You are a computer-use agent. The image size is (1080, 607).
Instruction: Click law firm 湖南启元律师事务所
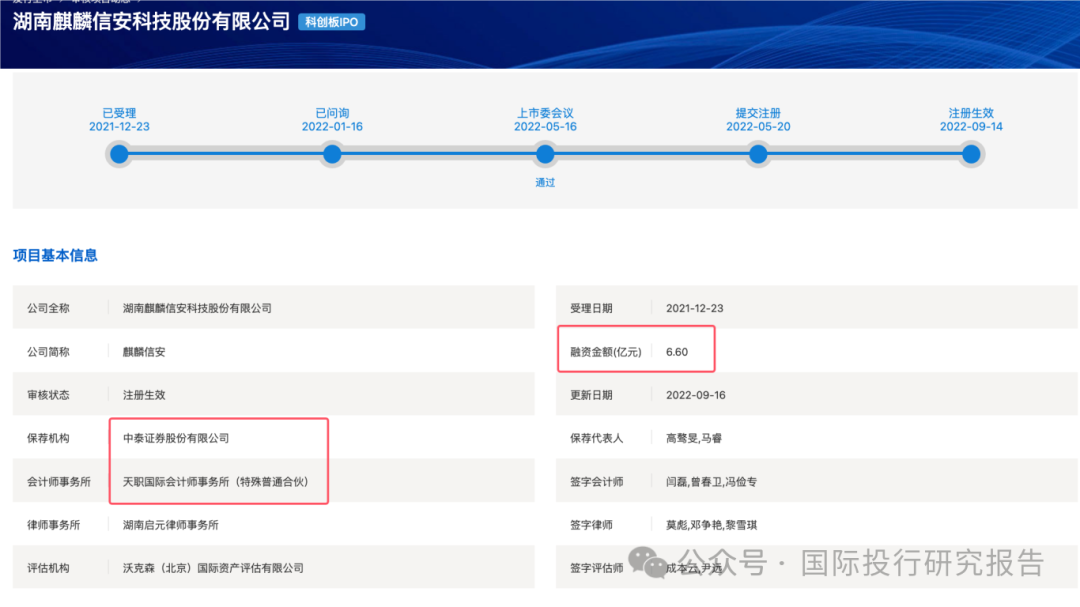[170, 525]
